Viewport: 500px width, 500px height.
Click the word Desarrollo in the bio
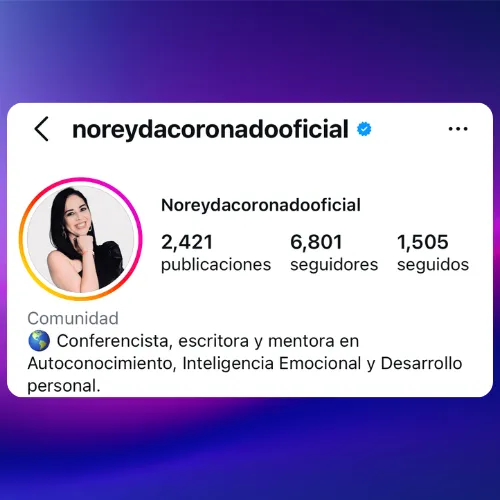421,363
